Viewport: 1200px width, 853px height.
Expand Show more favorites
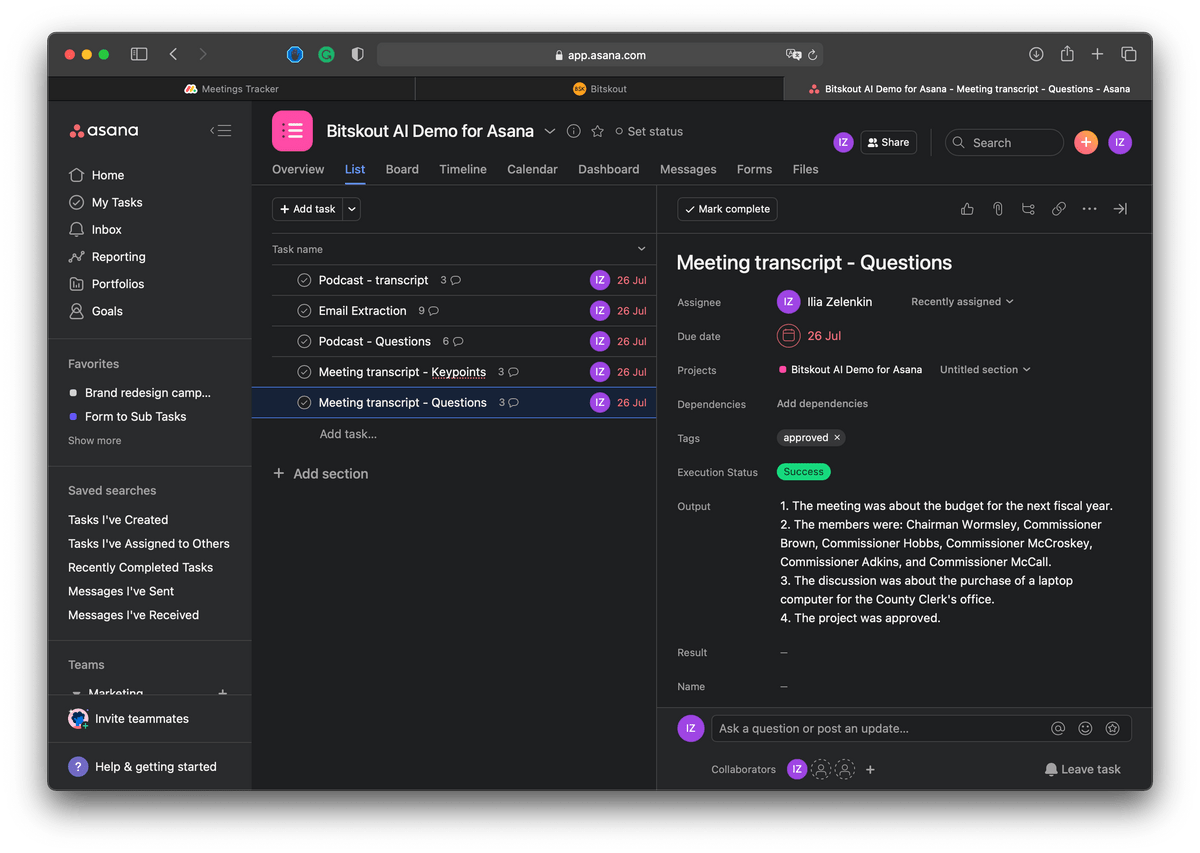coord(95,441)
